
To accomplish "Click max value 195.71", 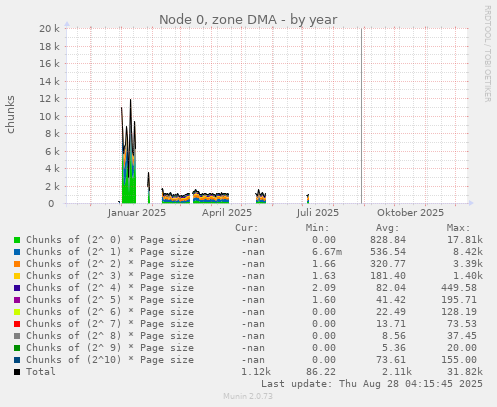I will point(459,300).
